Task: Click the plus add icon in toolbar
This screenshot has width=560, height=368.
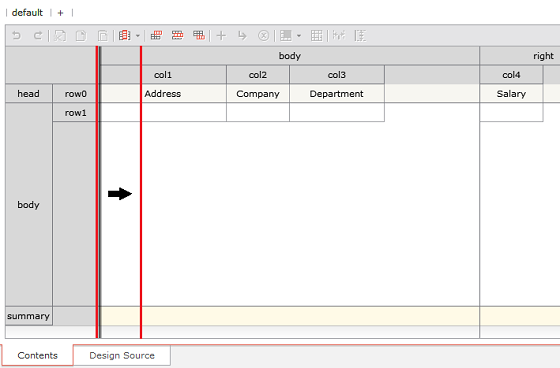Action: point(221,35)
